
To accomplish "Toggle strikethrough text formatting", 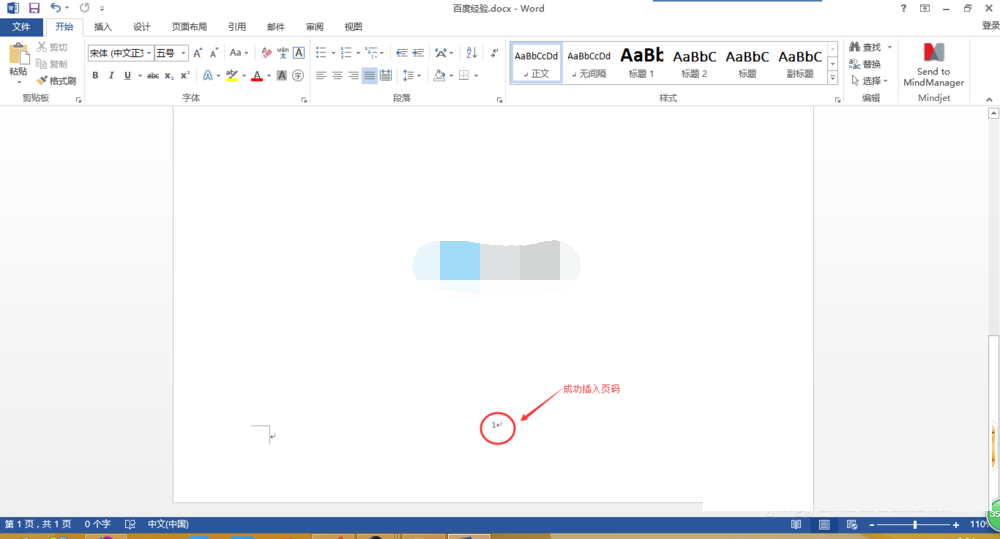I will tap(153, 75).
